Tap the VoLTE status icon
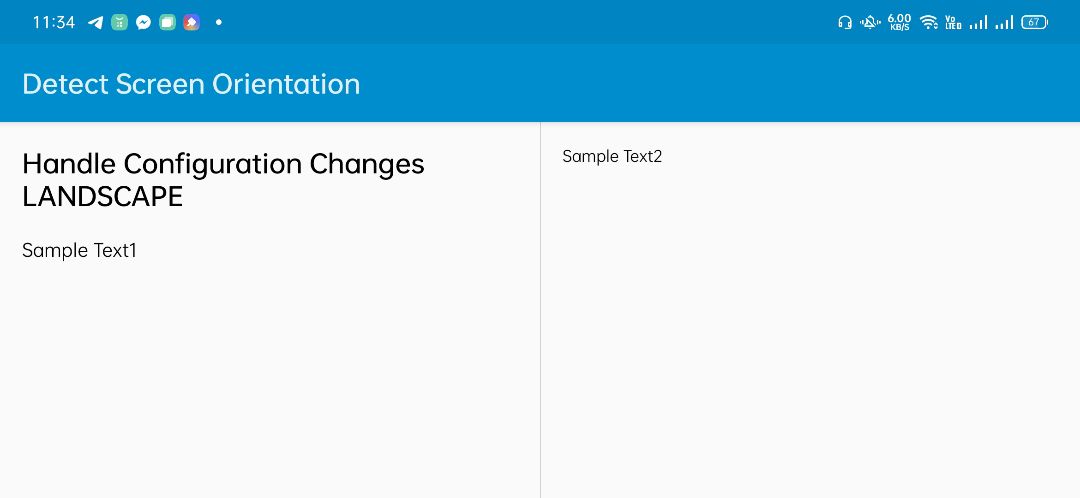 pos(953,22)
